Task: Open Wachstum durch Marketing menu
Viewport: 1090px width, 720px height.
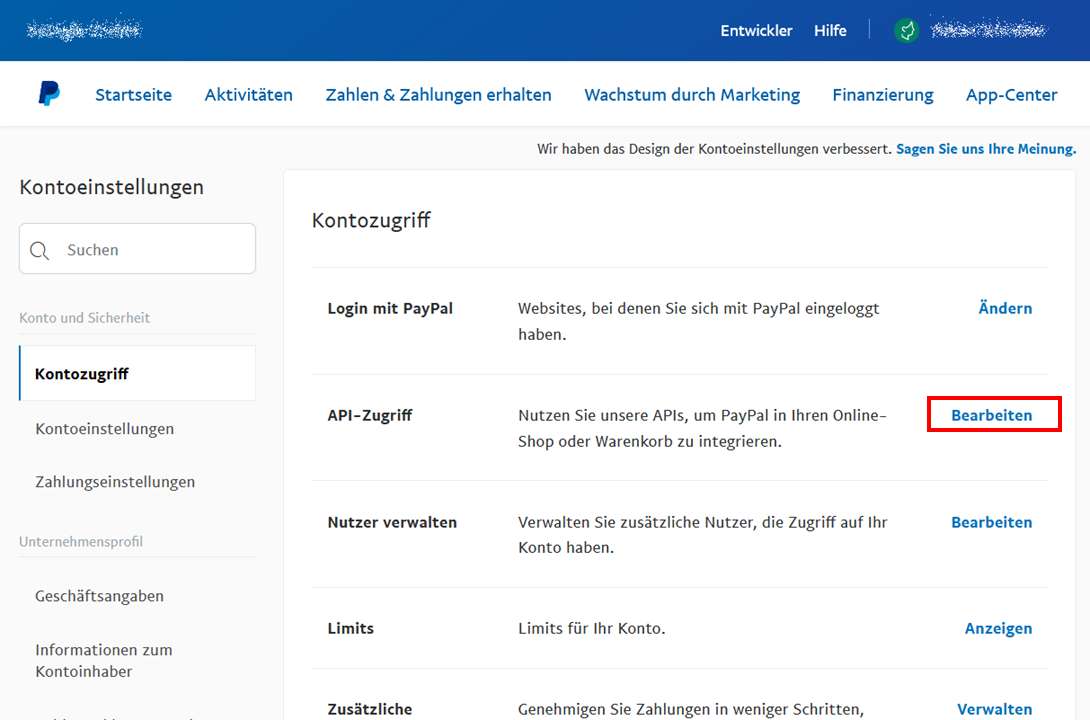Action: tap(692, 95)
